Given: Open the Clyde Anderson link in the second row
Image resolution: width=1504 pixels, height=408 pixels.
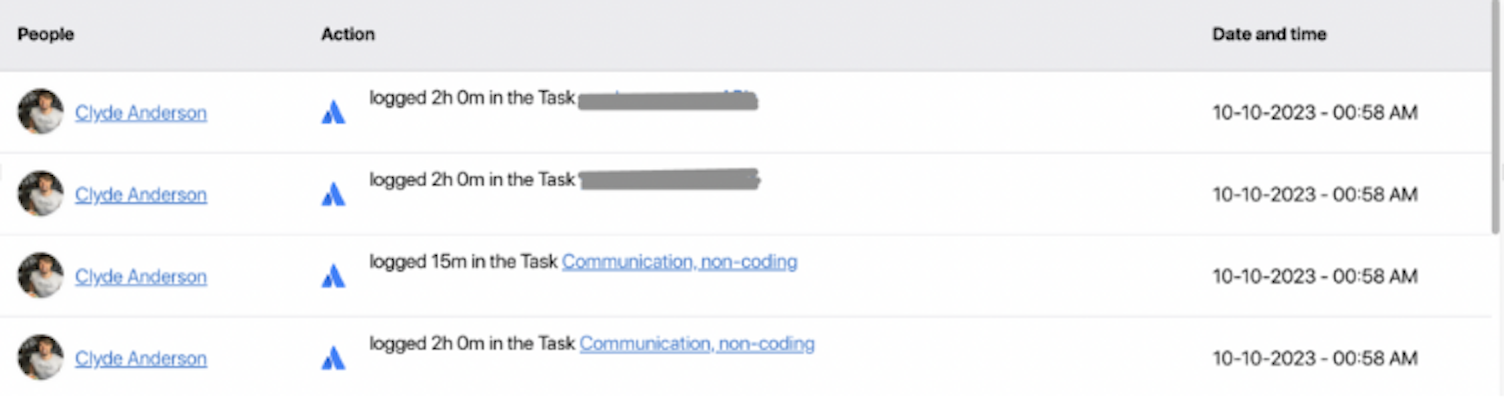Looking at the screenshot, I should [x=141, y=195].
